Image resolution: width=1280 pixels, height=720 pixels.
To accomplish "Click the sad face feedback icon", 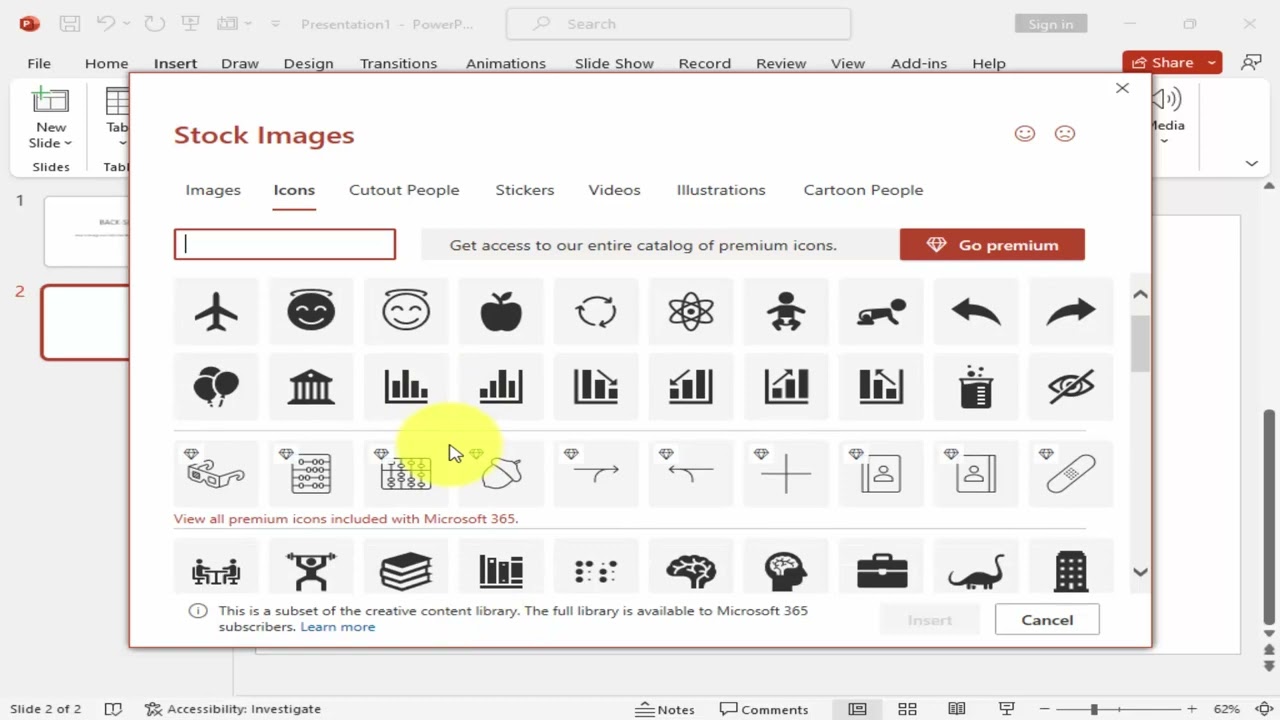I will (x=1065, y=133).
